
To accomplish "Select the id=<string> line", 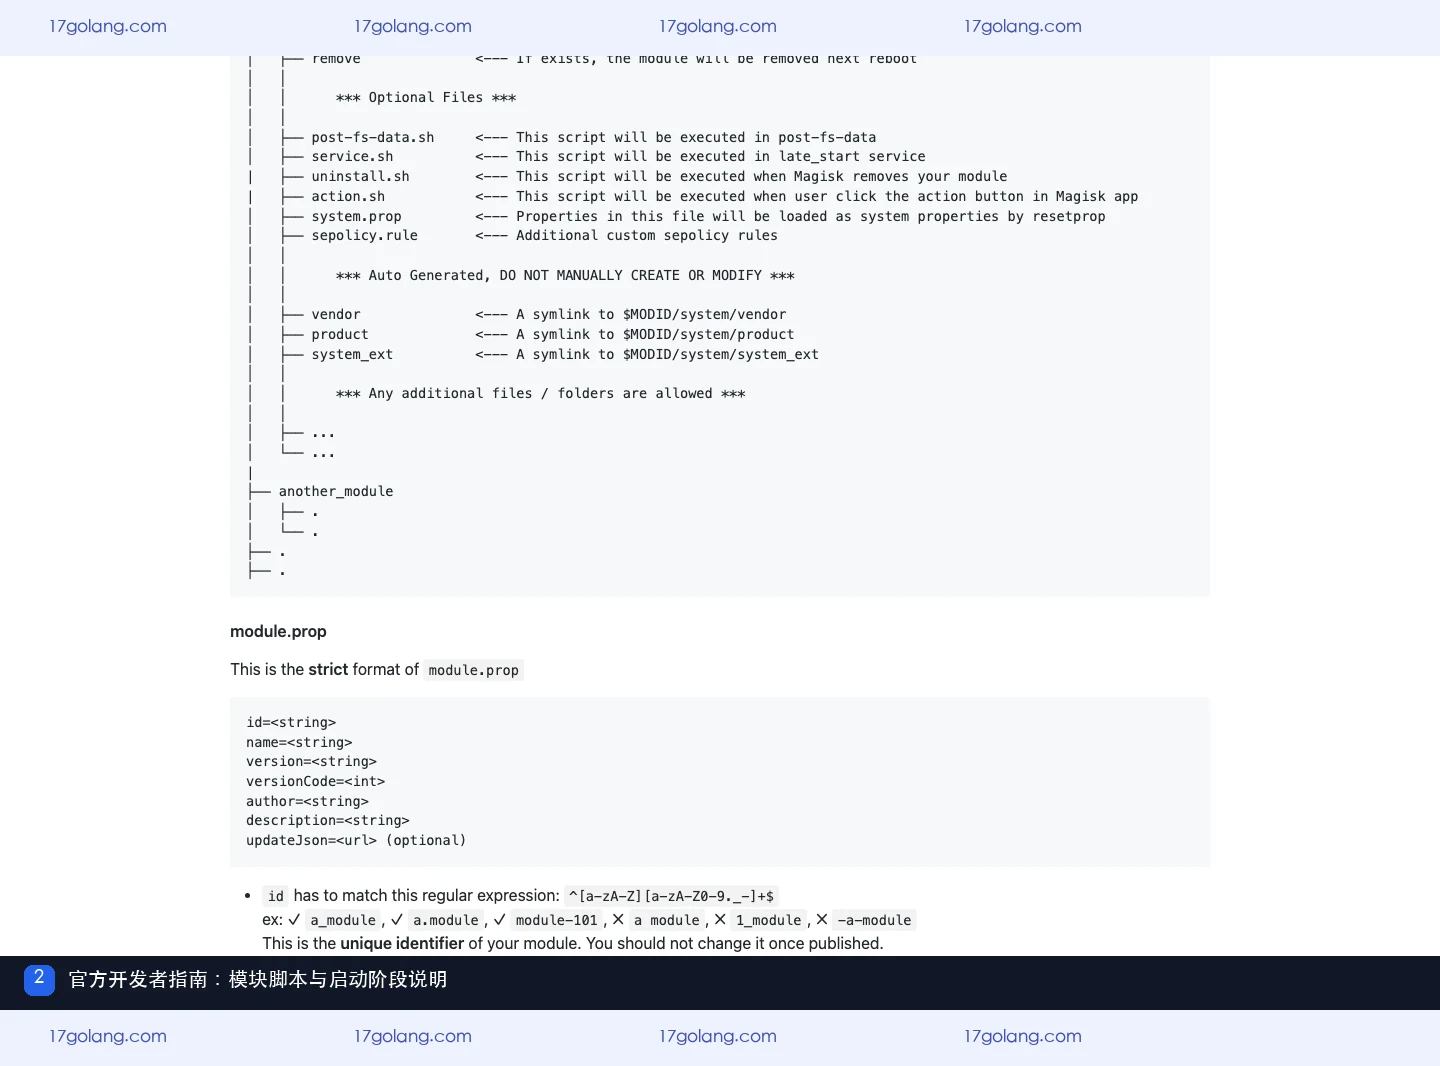I will 291,722.
